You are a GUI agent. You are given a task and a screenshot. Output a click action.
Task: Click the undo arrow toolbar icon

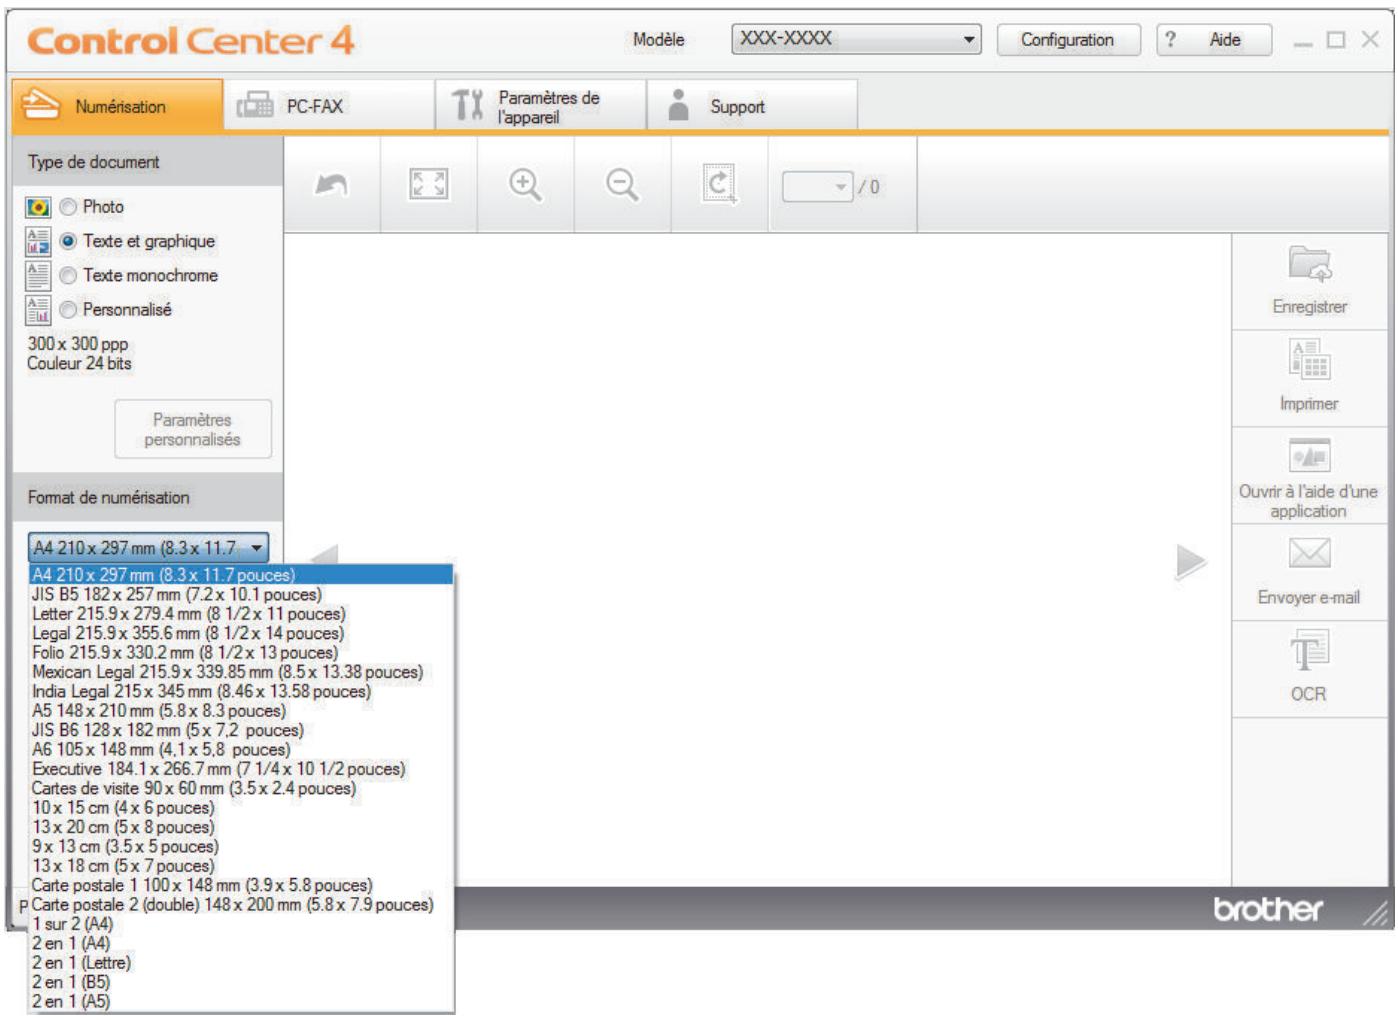pos(332,185)
